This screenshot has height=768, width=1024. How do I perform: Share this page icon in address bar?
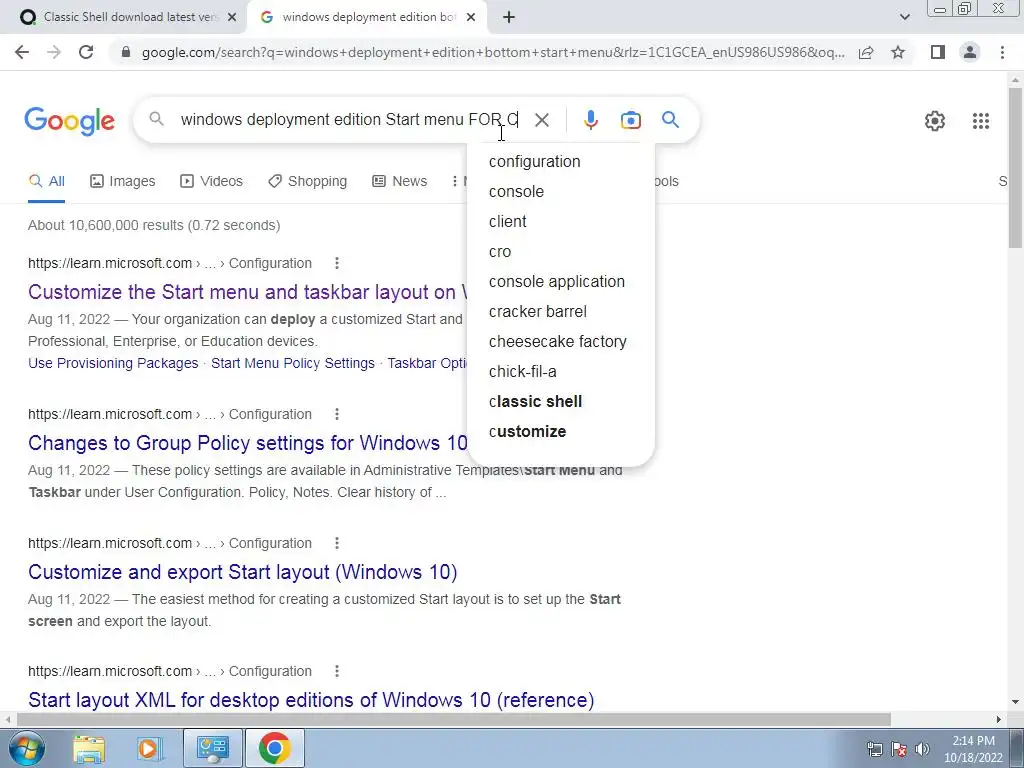click(866, 52)
